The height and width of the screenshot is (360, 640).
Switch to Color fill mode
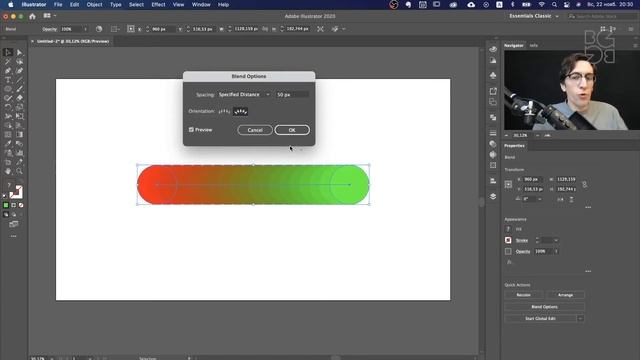coord(6,205)
